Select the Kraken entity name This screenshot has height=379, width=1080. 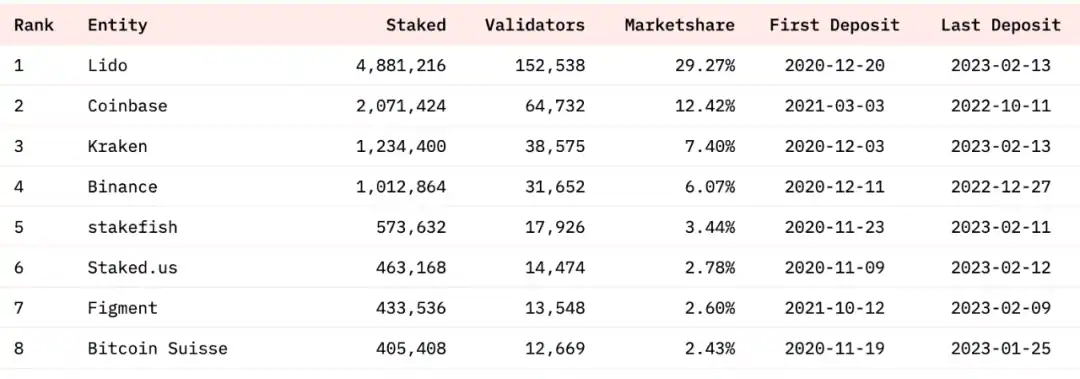tap(117, 146)
